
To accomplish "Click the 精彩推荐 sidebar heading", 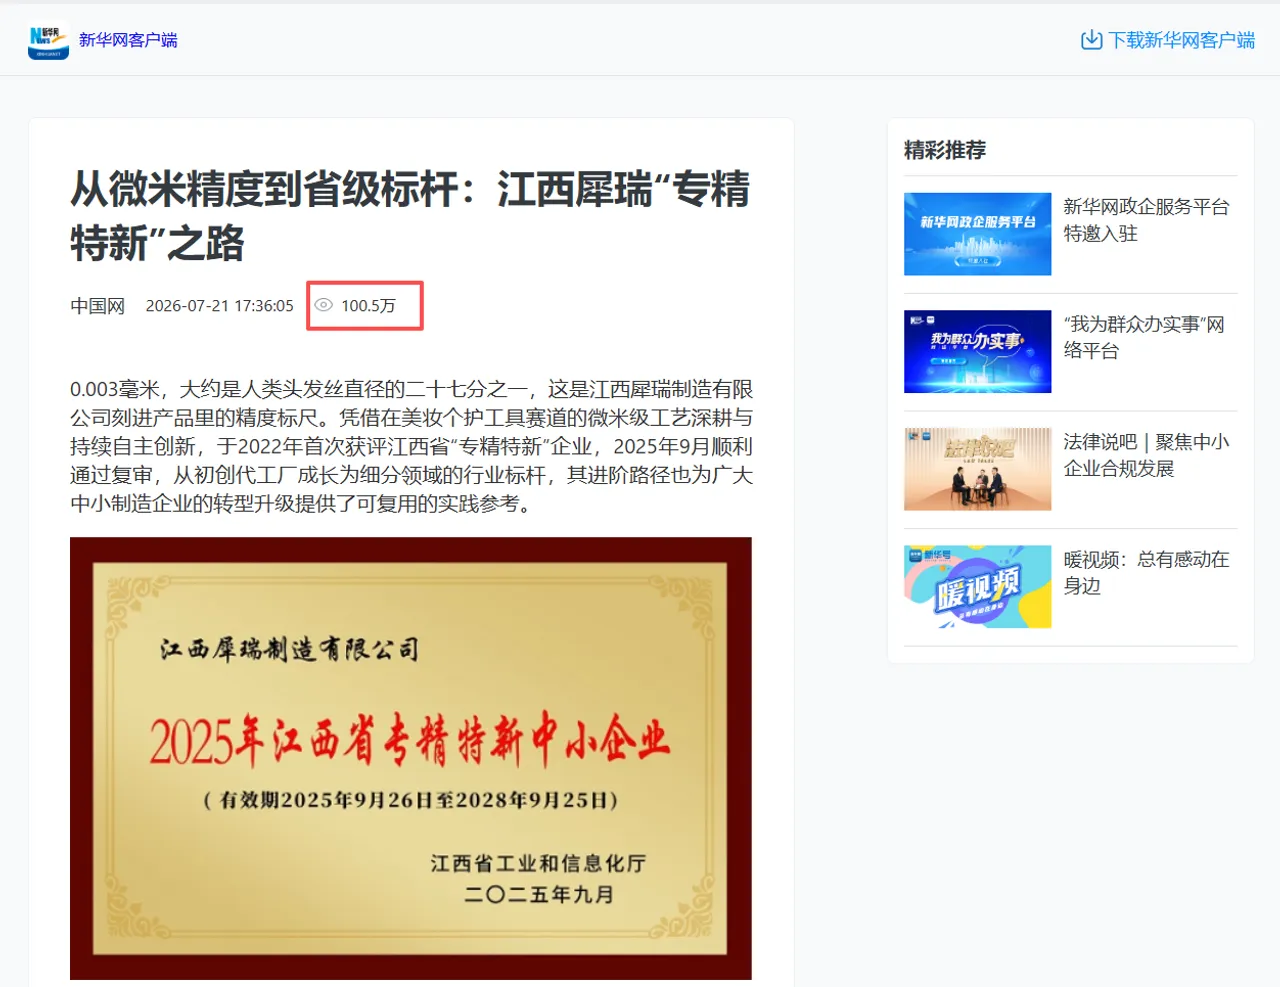I will (945, 150).
